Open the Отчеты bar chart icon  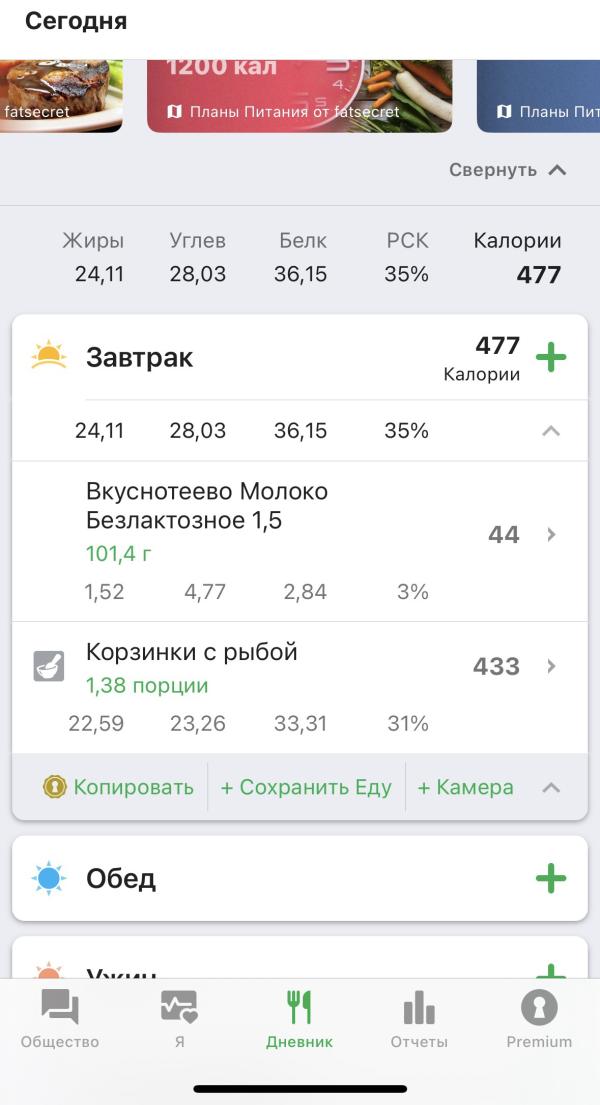click(419, 1008)
